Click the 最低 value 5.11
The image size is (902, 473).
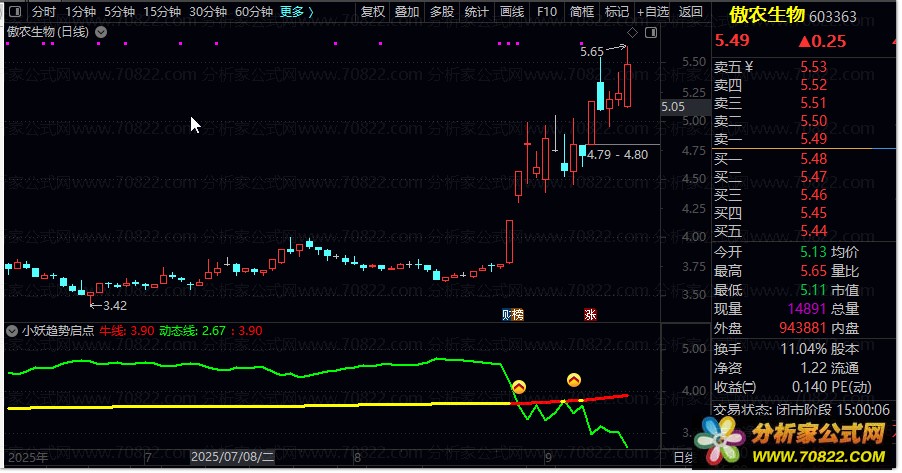(813, 290)
